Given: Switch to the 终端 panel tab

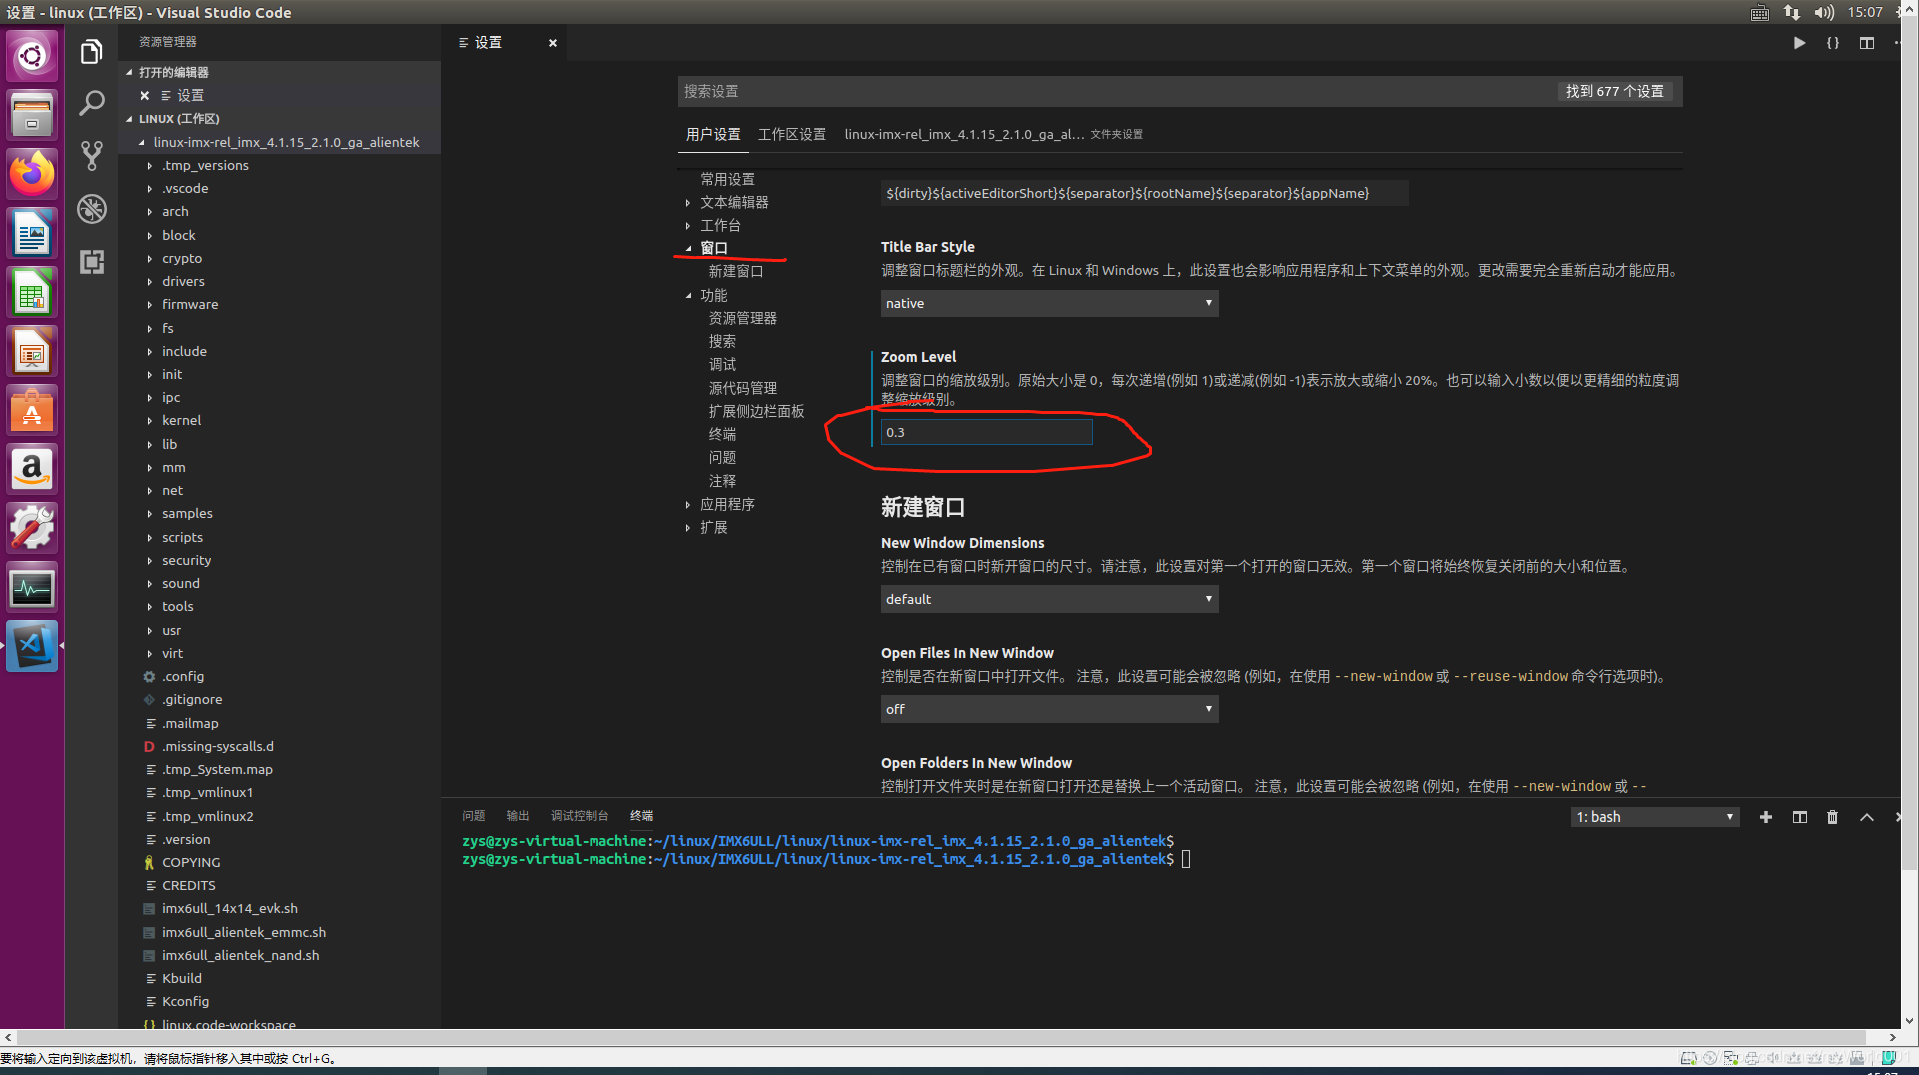Looking at the screenshot, I should click(641, 816).
